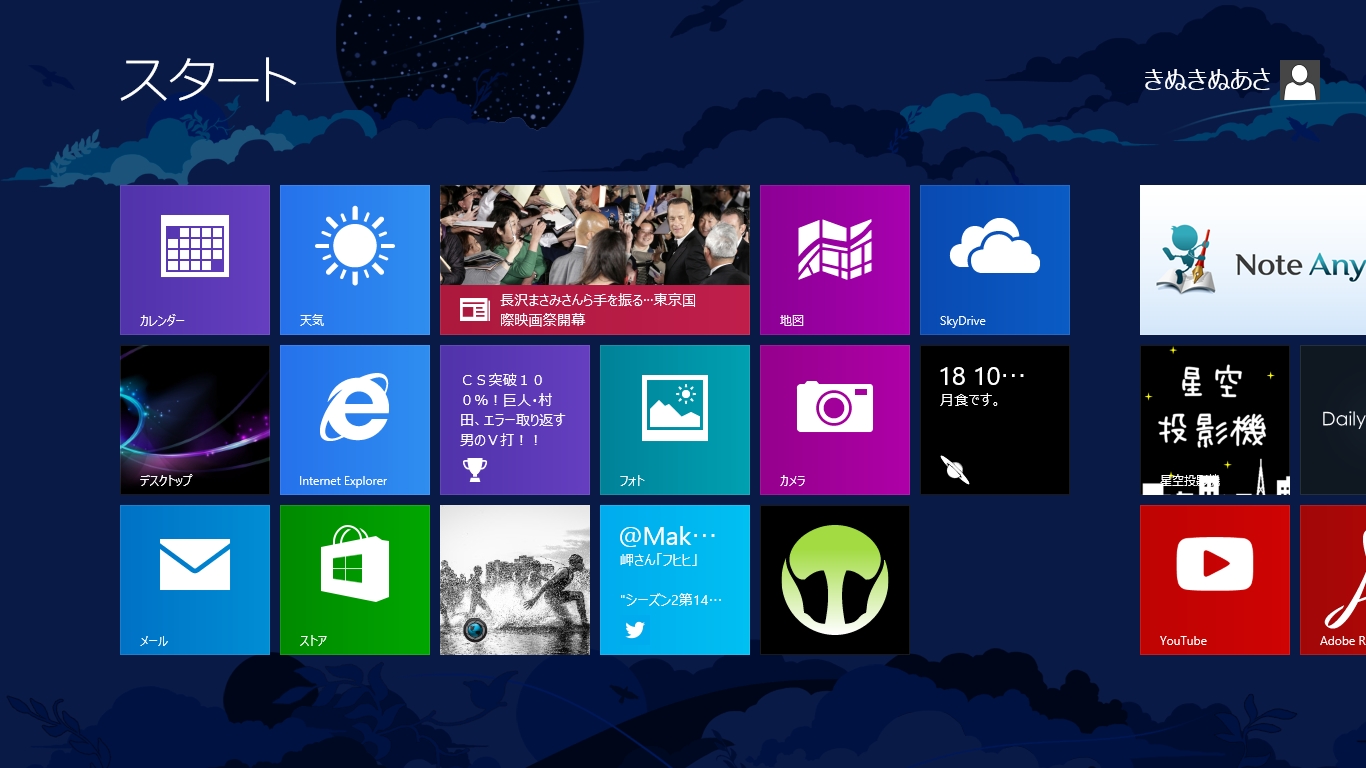The width and height of the screenshot is (1366, 768).
Task: Launch the ストア store tile
Action: point(355,580)
